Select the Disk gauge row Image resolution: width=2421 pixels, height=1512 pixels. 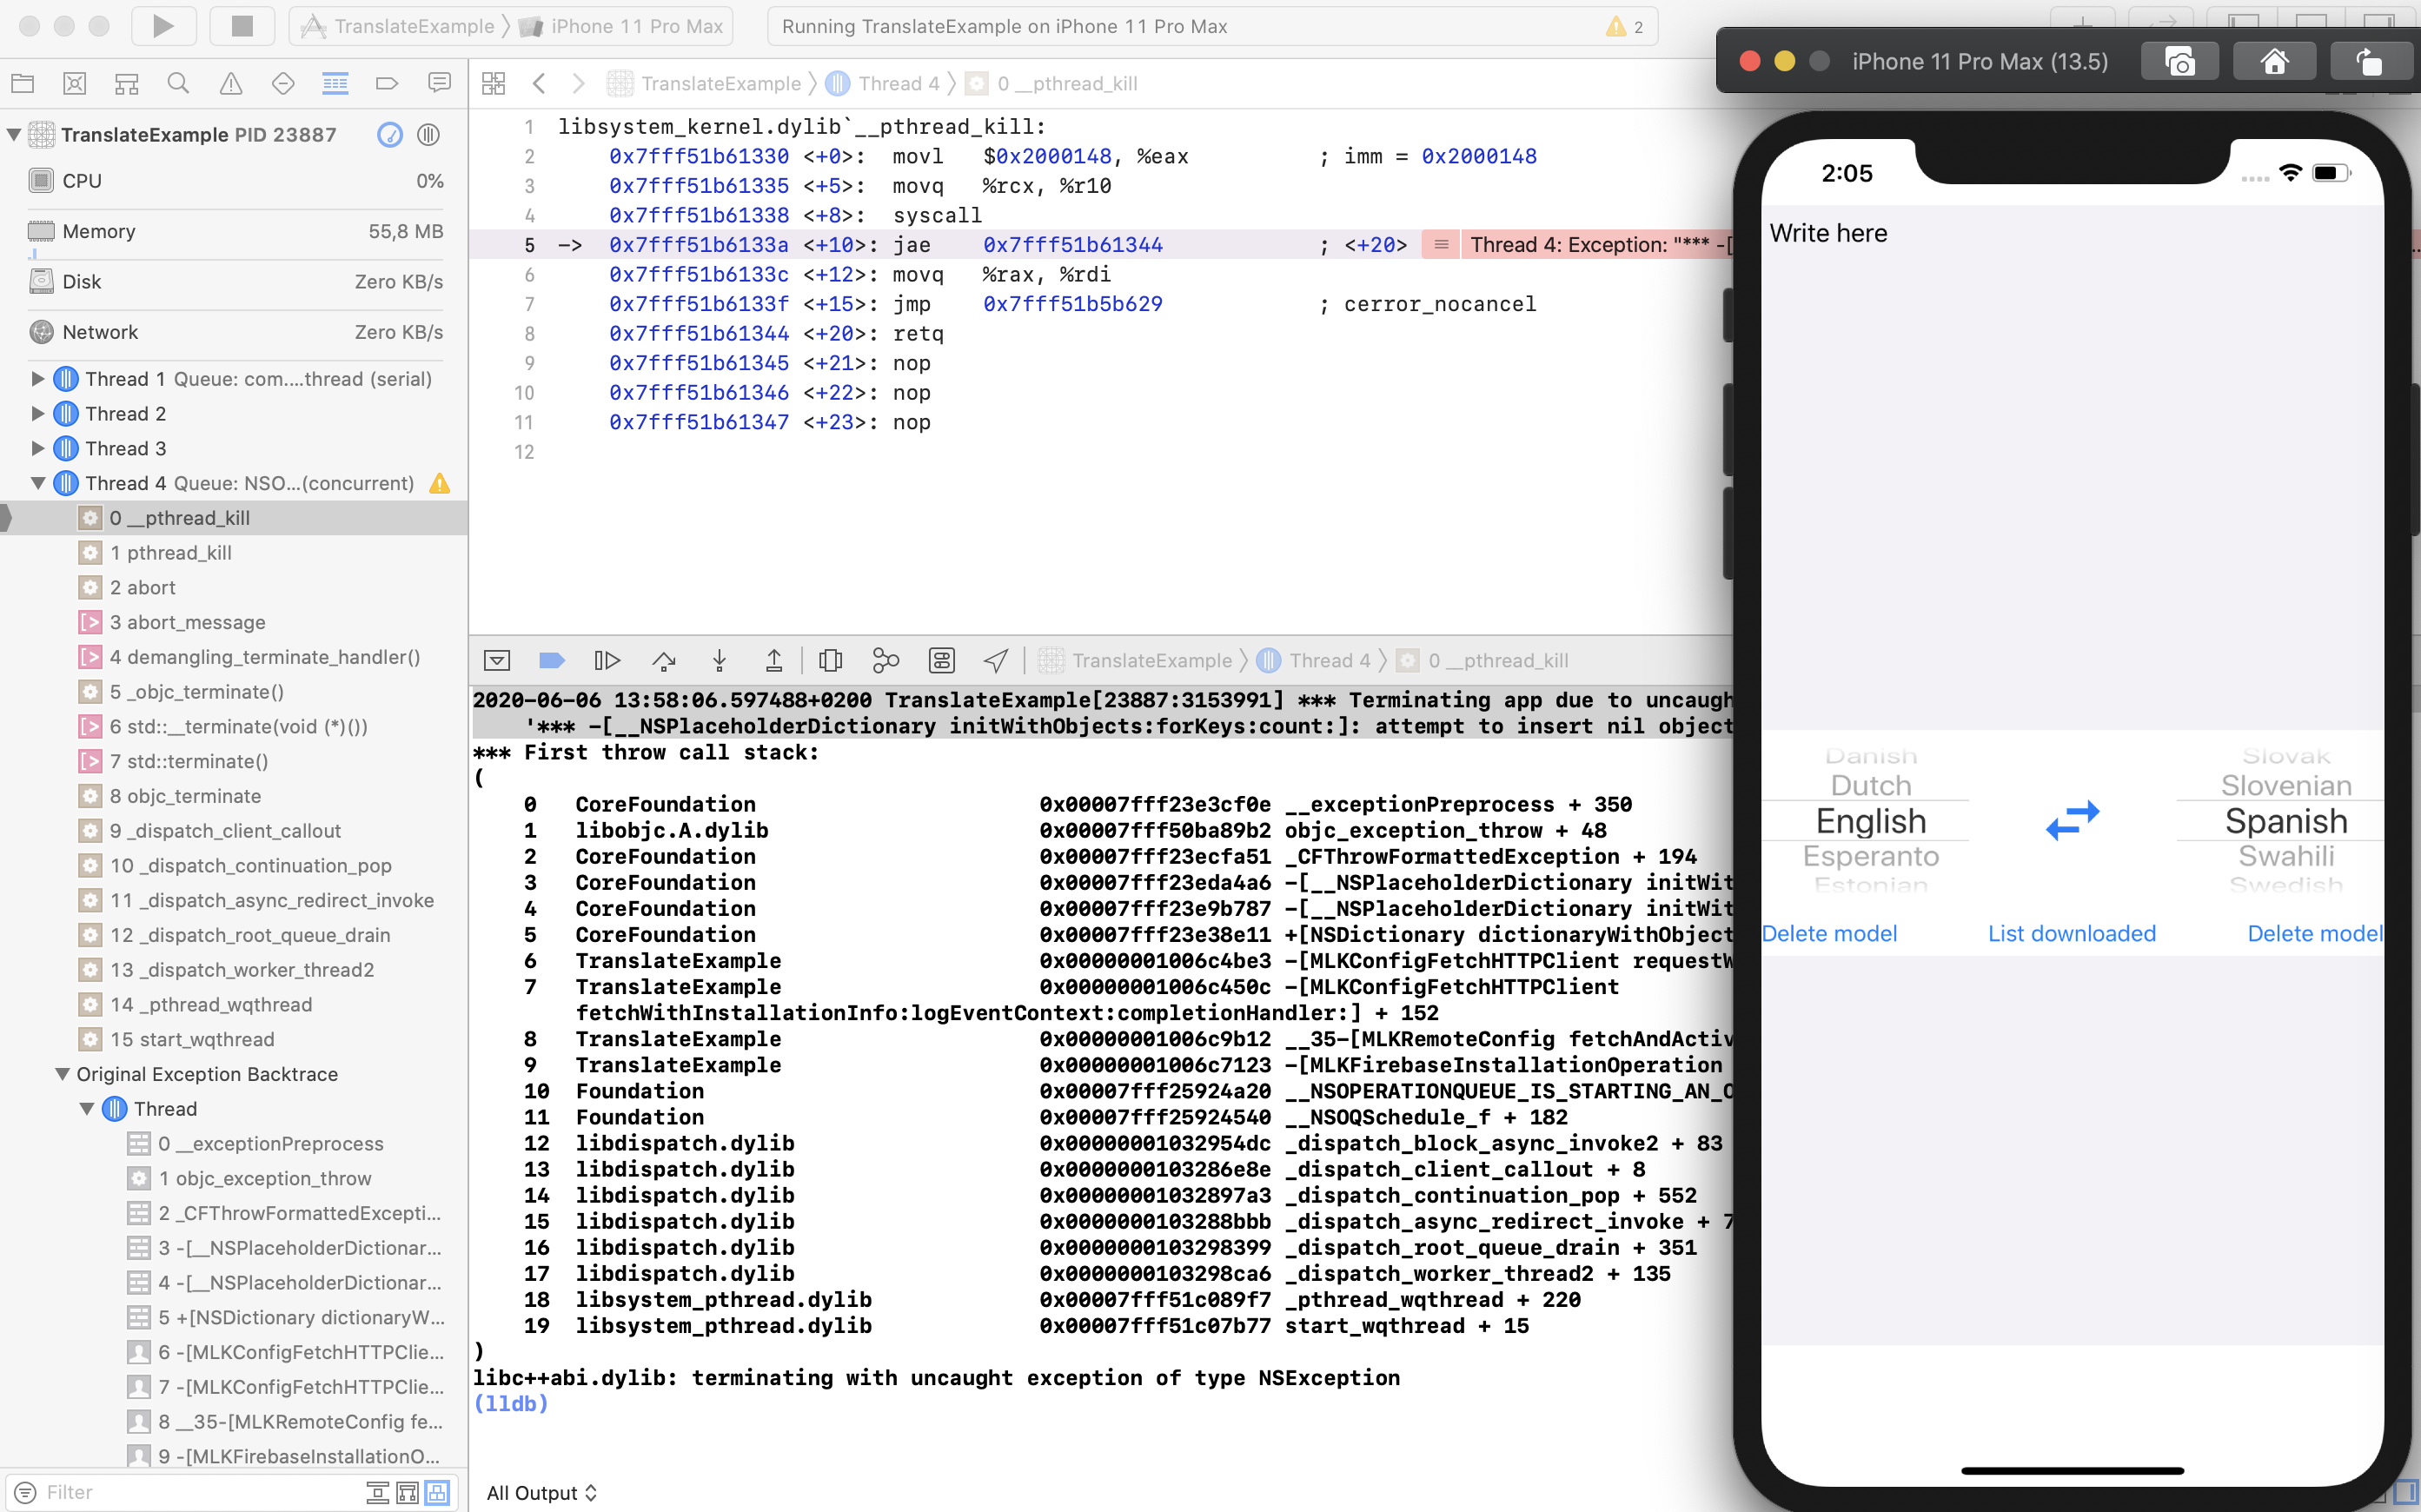(x=236, y=282)
